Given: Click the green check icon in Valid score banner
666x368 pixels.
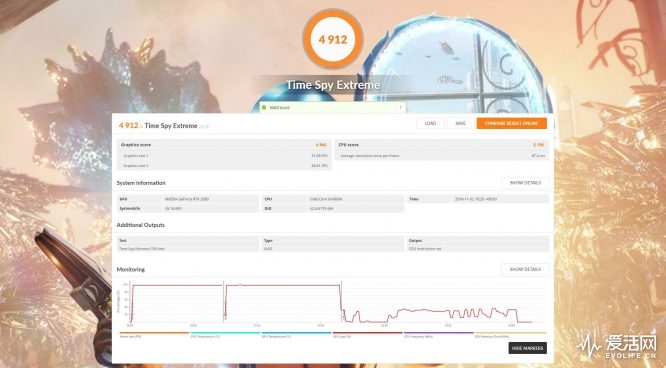Looking at the screenshot, I should pyautogui.click(x=264, y=108).
